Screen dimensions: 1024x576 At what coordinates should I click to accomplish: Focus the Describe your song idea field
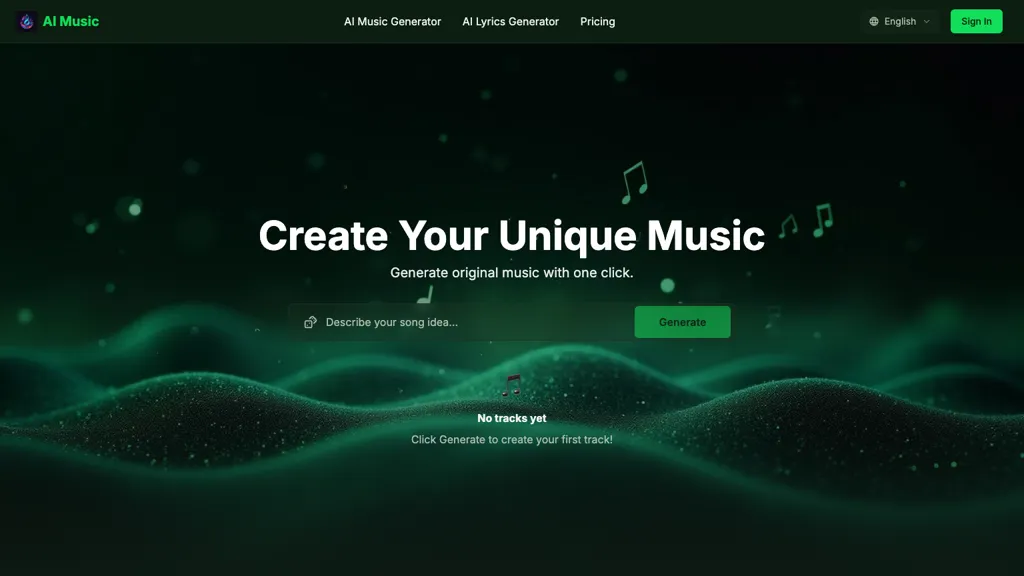pyautogui.click(x=461, y=322)
